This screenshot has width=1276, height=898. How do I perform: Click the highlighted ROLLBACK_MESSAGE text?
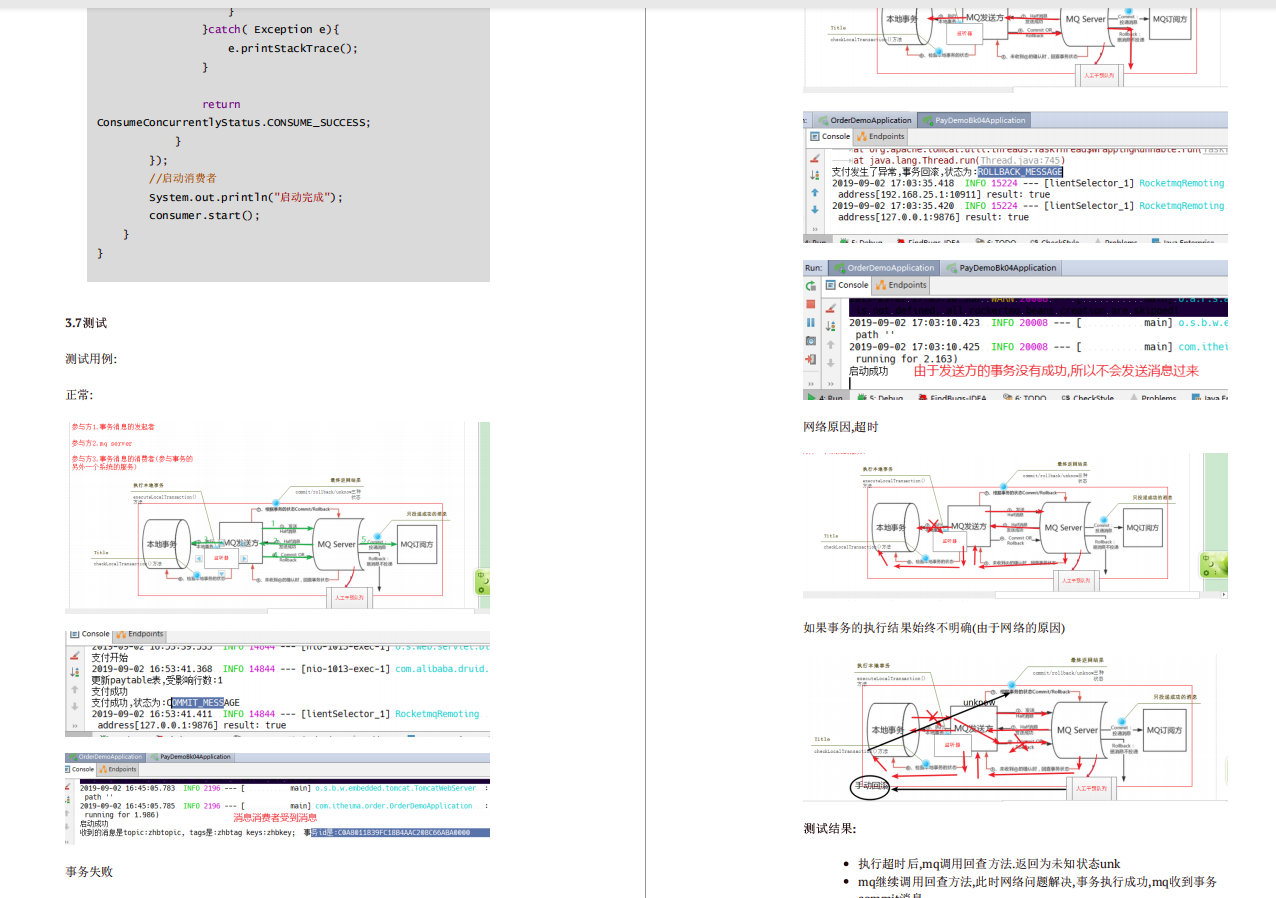(1020, 171)
